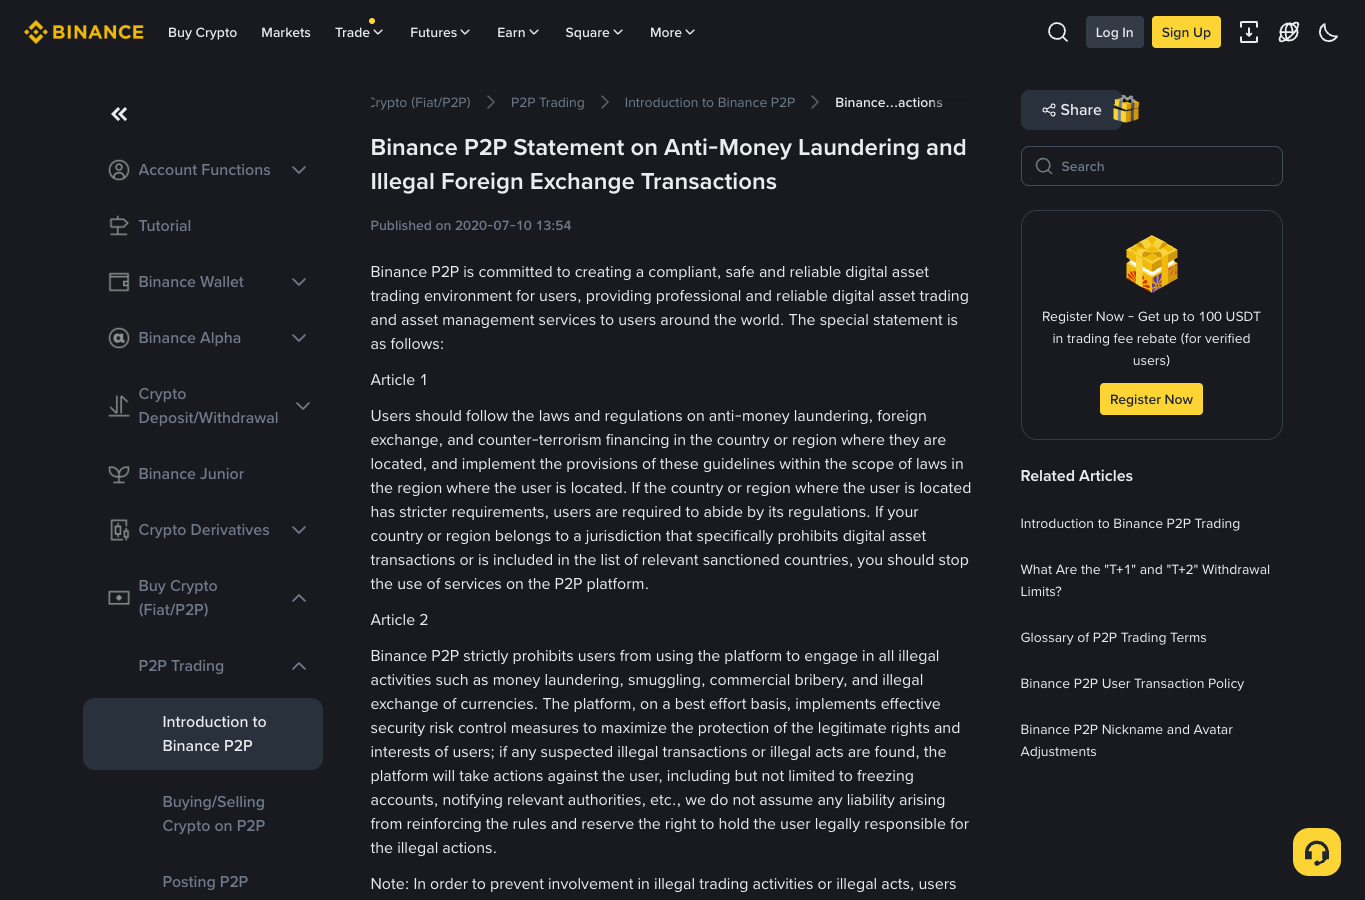
Task: Click the Sign Up button
Action: [x=1186, y=32]
